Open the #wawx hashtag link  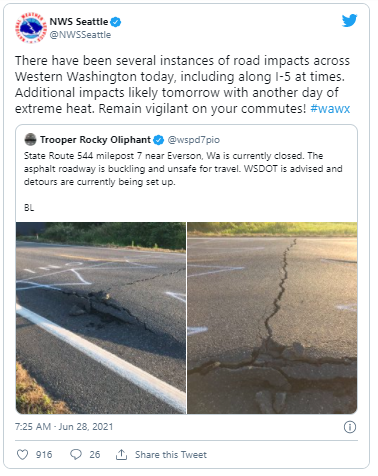(x=330, y=109)
